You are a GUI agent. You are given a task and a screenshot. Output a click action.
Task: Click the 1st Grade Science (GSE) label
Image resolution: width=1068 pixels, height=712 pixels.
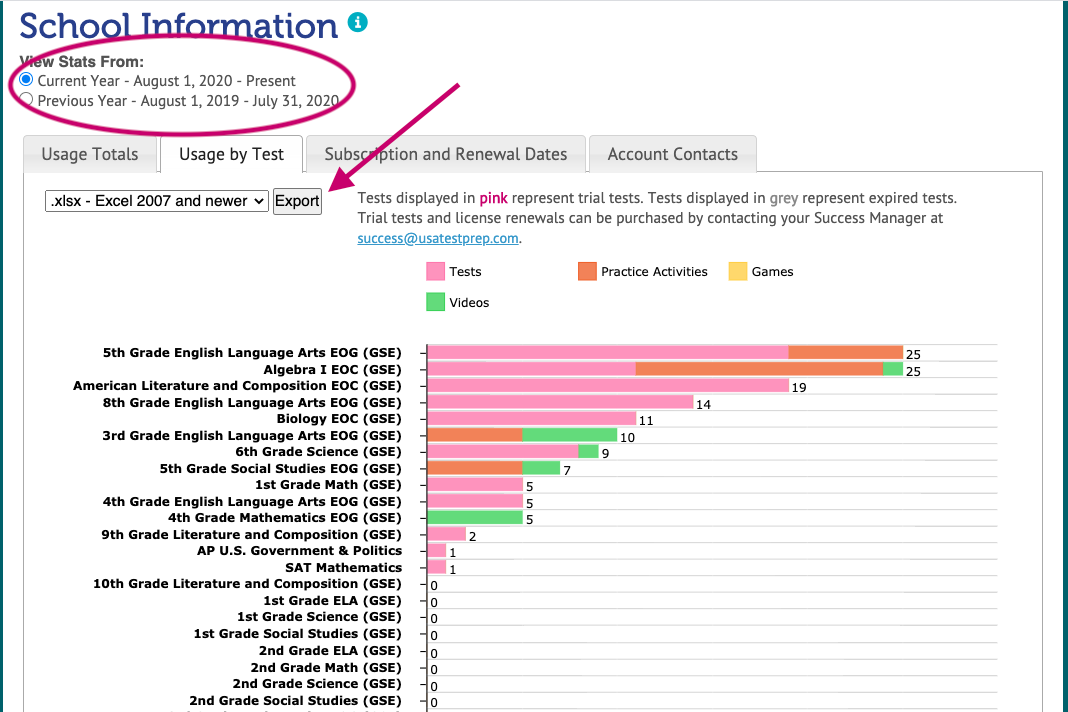[x=319, y=617]
